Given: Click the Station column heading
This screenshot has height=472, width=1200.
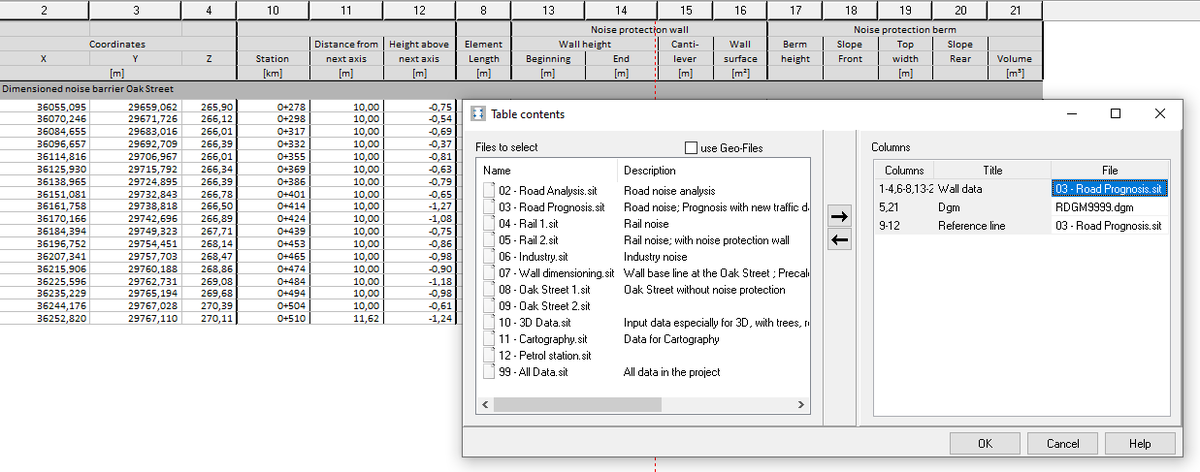Looking at the screenshot, I should (x=273, y=58).
